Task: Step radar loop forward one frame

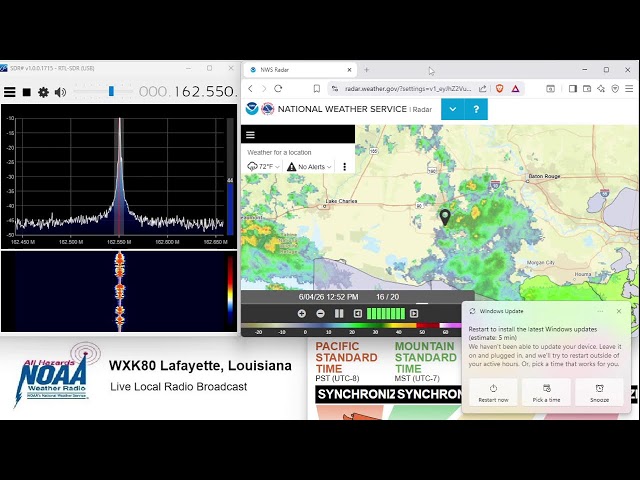Action: (x=414, y=313)
